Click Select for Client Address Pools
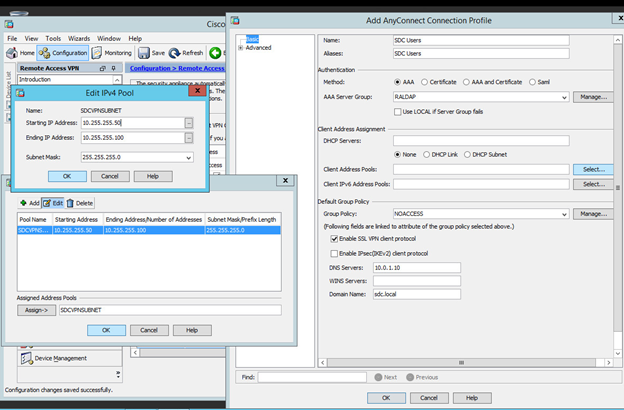The image size is (624, 410). click(594, 170)
